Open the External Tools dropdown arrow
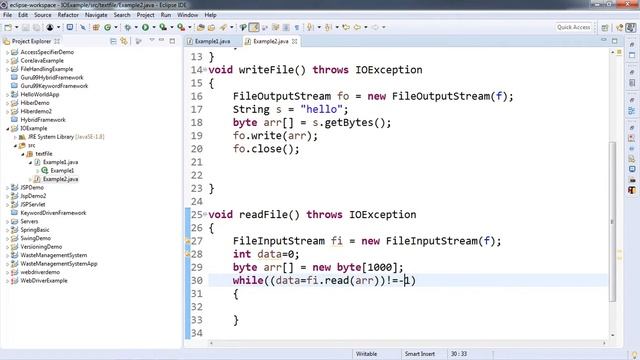This screenshot has height=360, width=640. coord(189,27)
